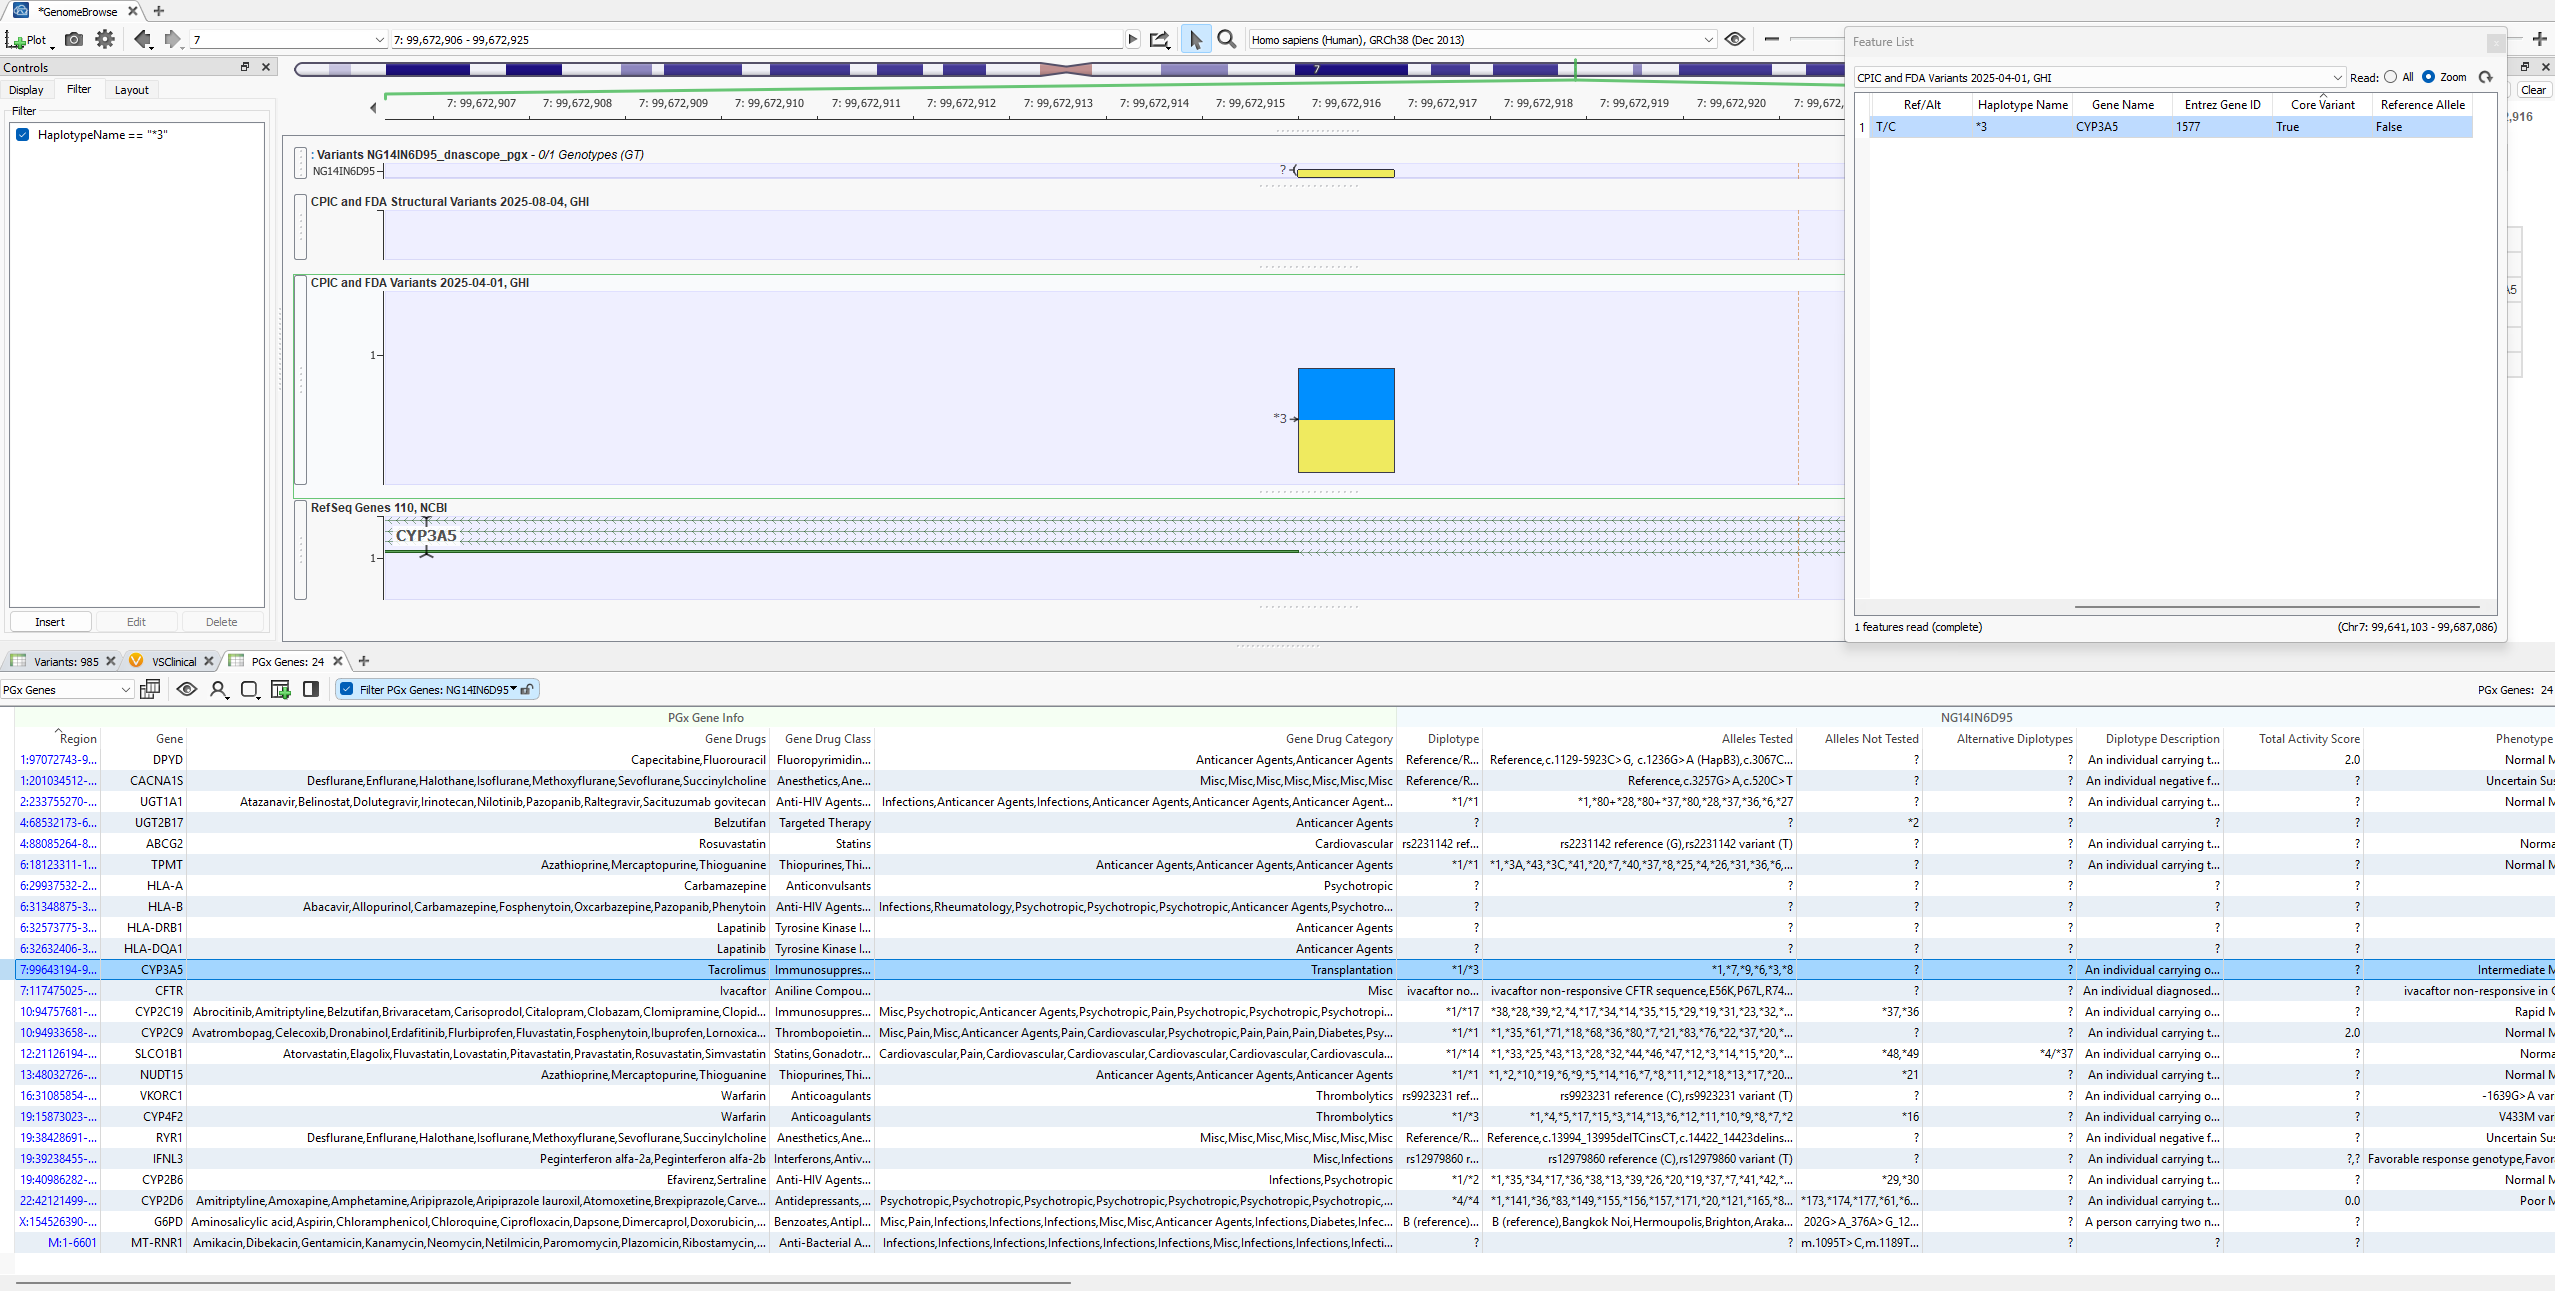Open the chromosome 7 dropdown
The image size is (2555, 1291).
[288, 40]
